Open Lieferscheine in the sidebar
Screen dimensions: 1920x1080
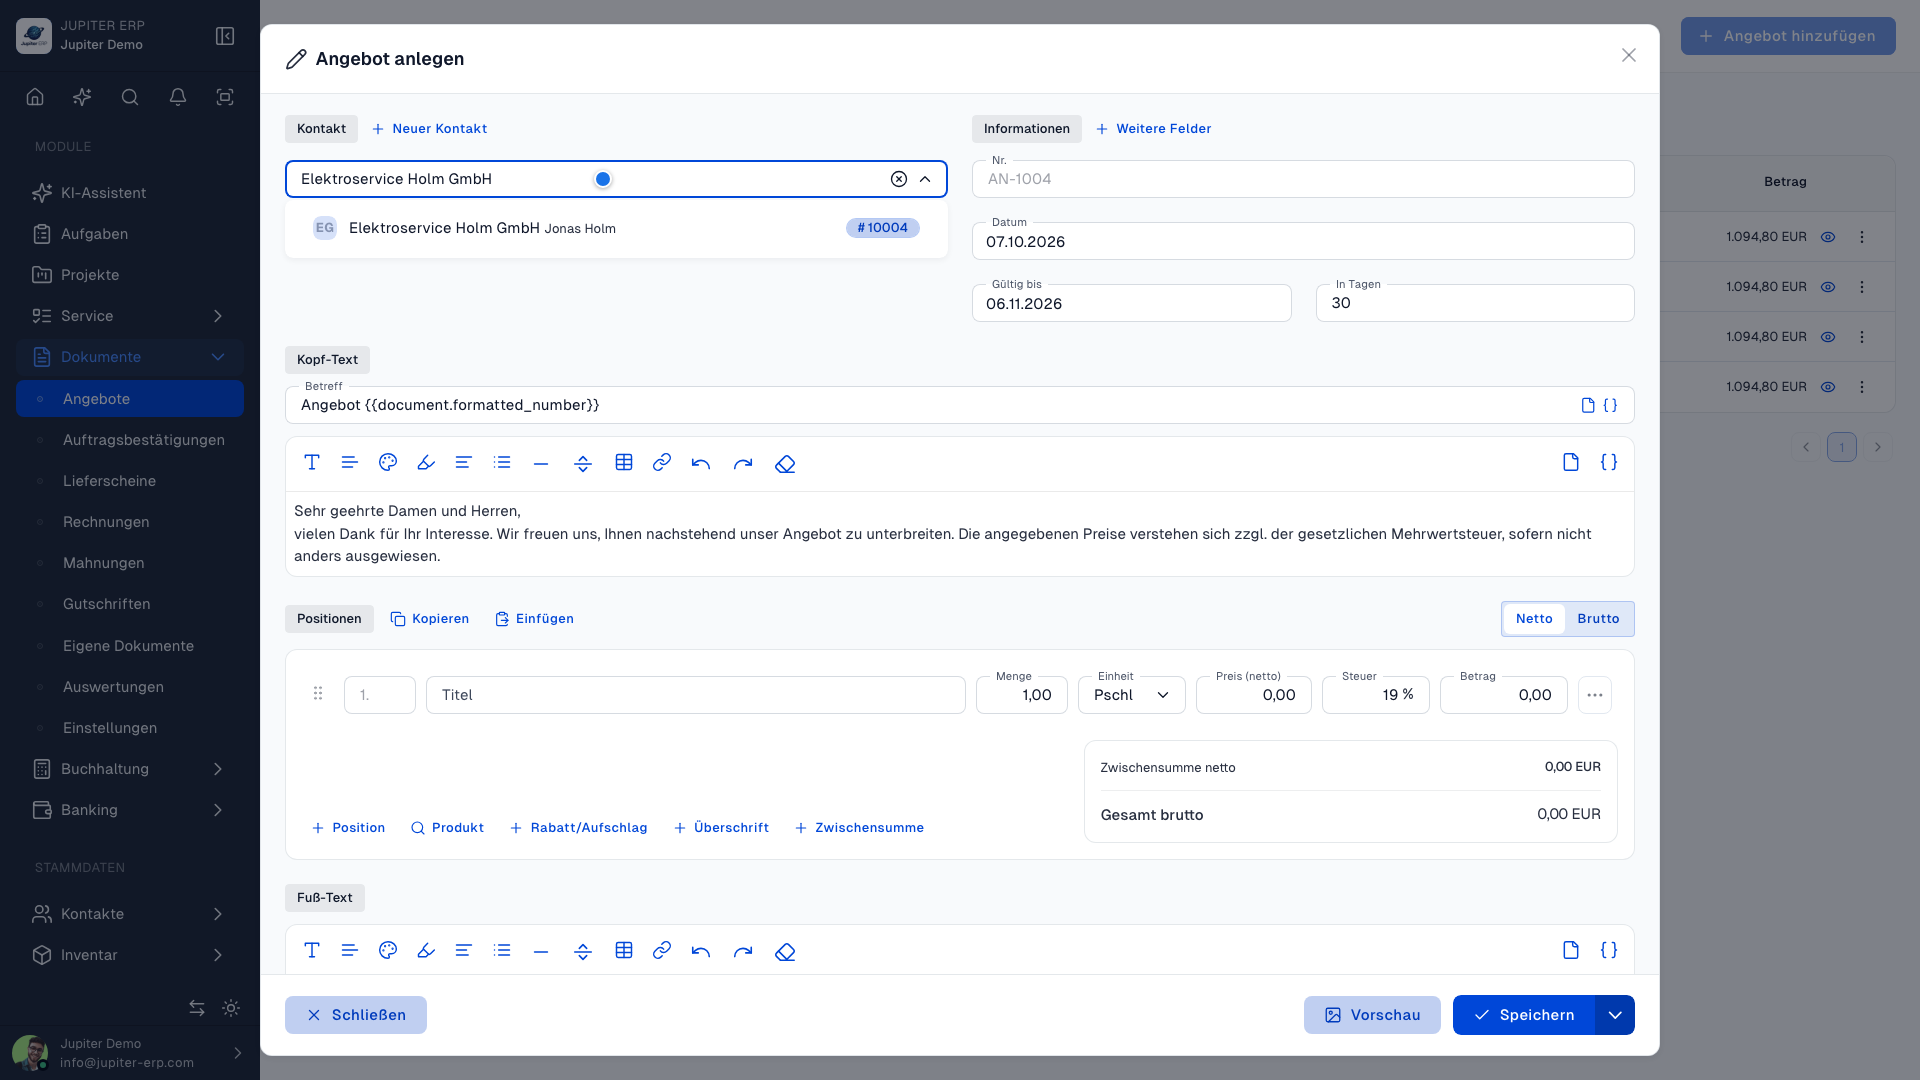tap(130, 481)
